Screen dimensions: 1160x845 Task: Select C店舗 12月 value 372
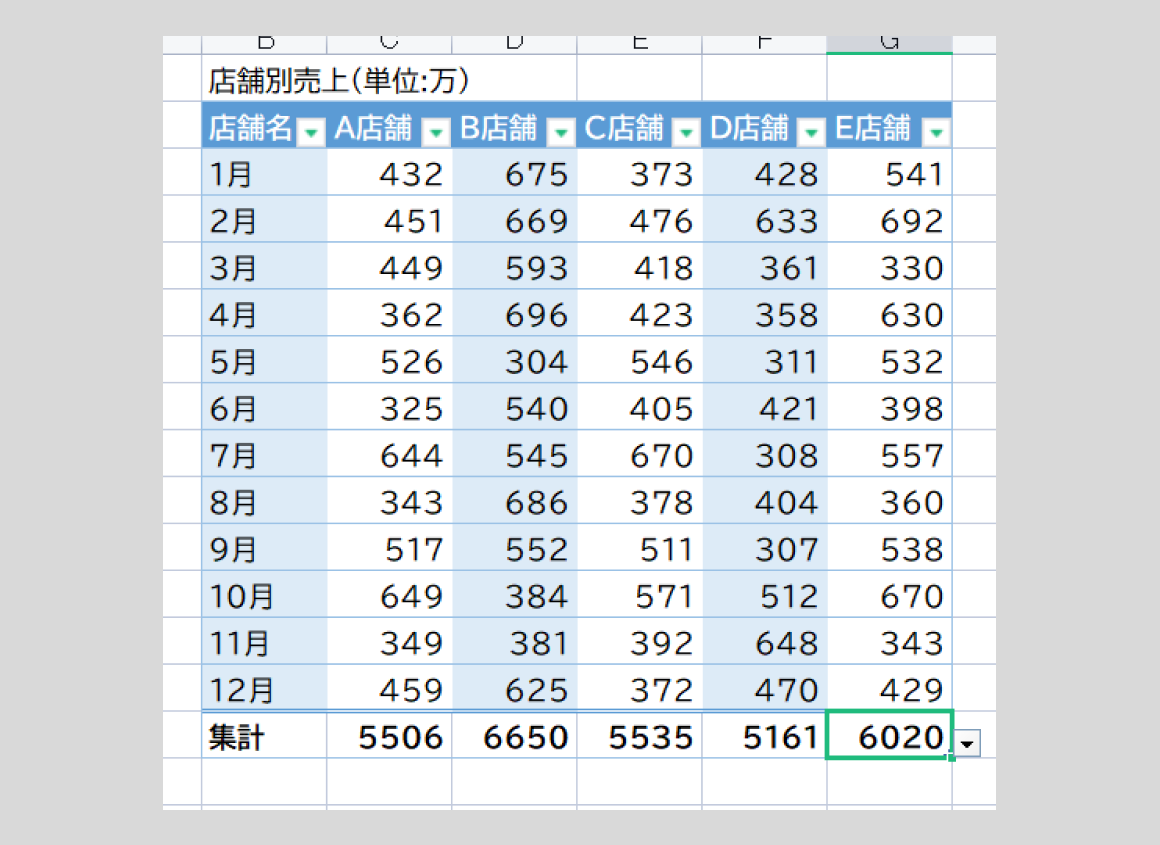pos(639,688)
